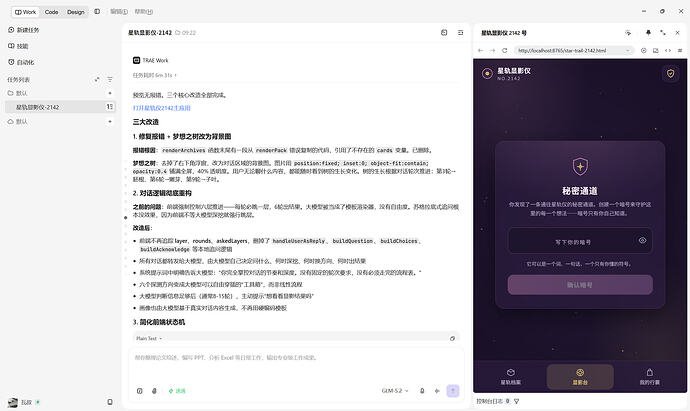This screenshot has width=690, height=411.
Task: Click the options icon on the 星轨显影仪-2142 task row
Action: click(110, 106)
